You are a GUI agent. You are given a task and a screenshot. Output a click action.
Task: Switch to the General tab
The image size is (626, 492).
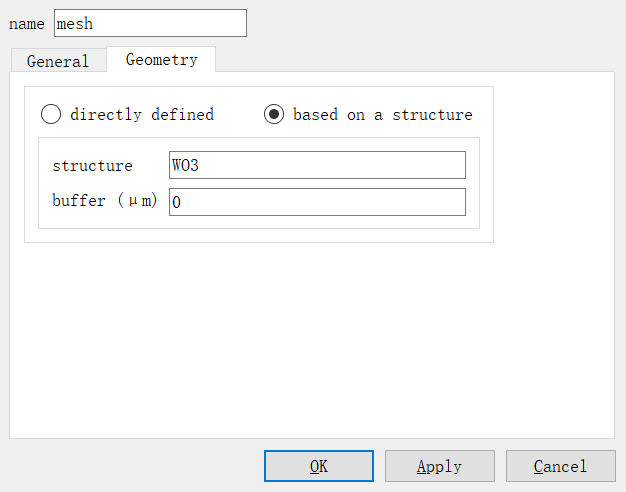[x=58, y=61]
